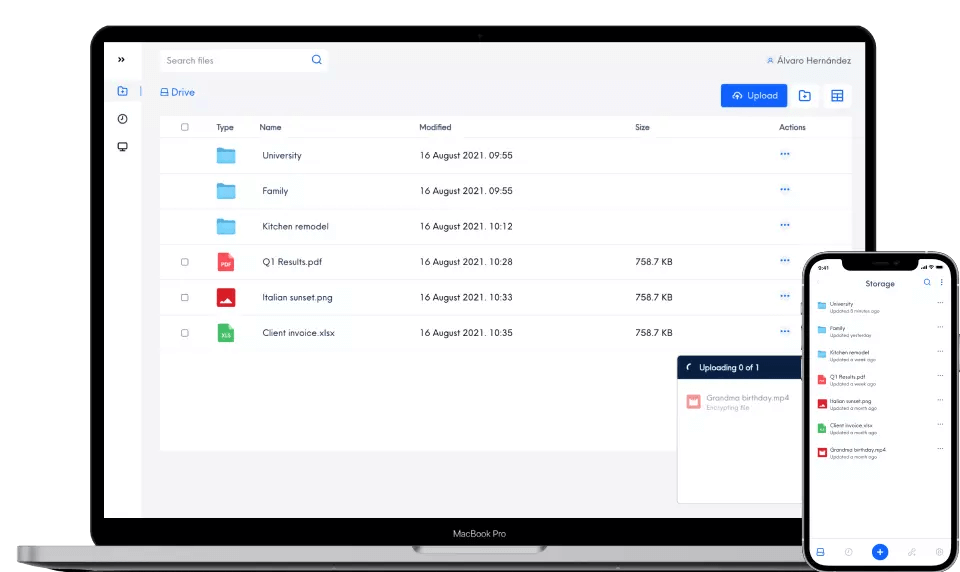The width and height of the screenshot is (960, 572).
Task: Open actions menu for University folder
Action: (x=785, y=154)
